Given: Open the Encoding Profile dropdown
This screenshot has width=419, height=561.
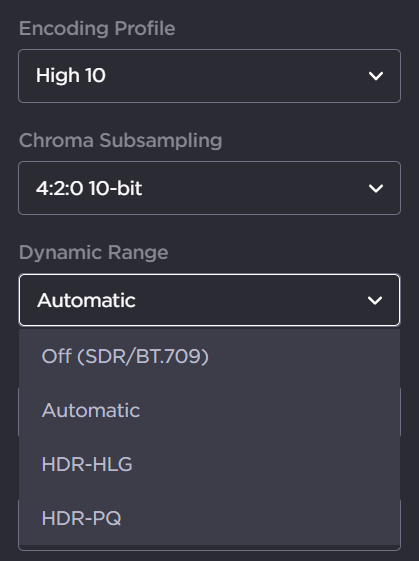Looking at the screenshot, I should [x=209, y=76].
